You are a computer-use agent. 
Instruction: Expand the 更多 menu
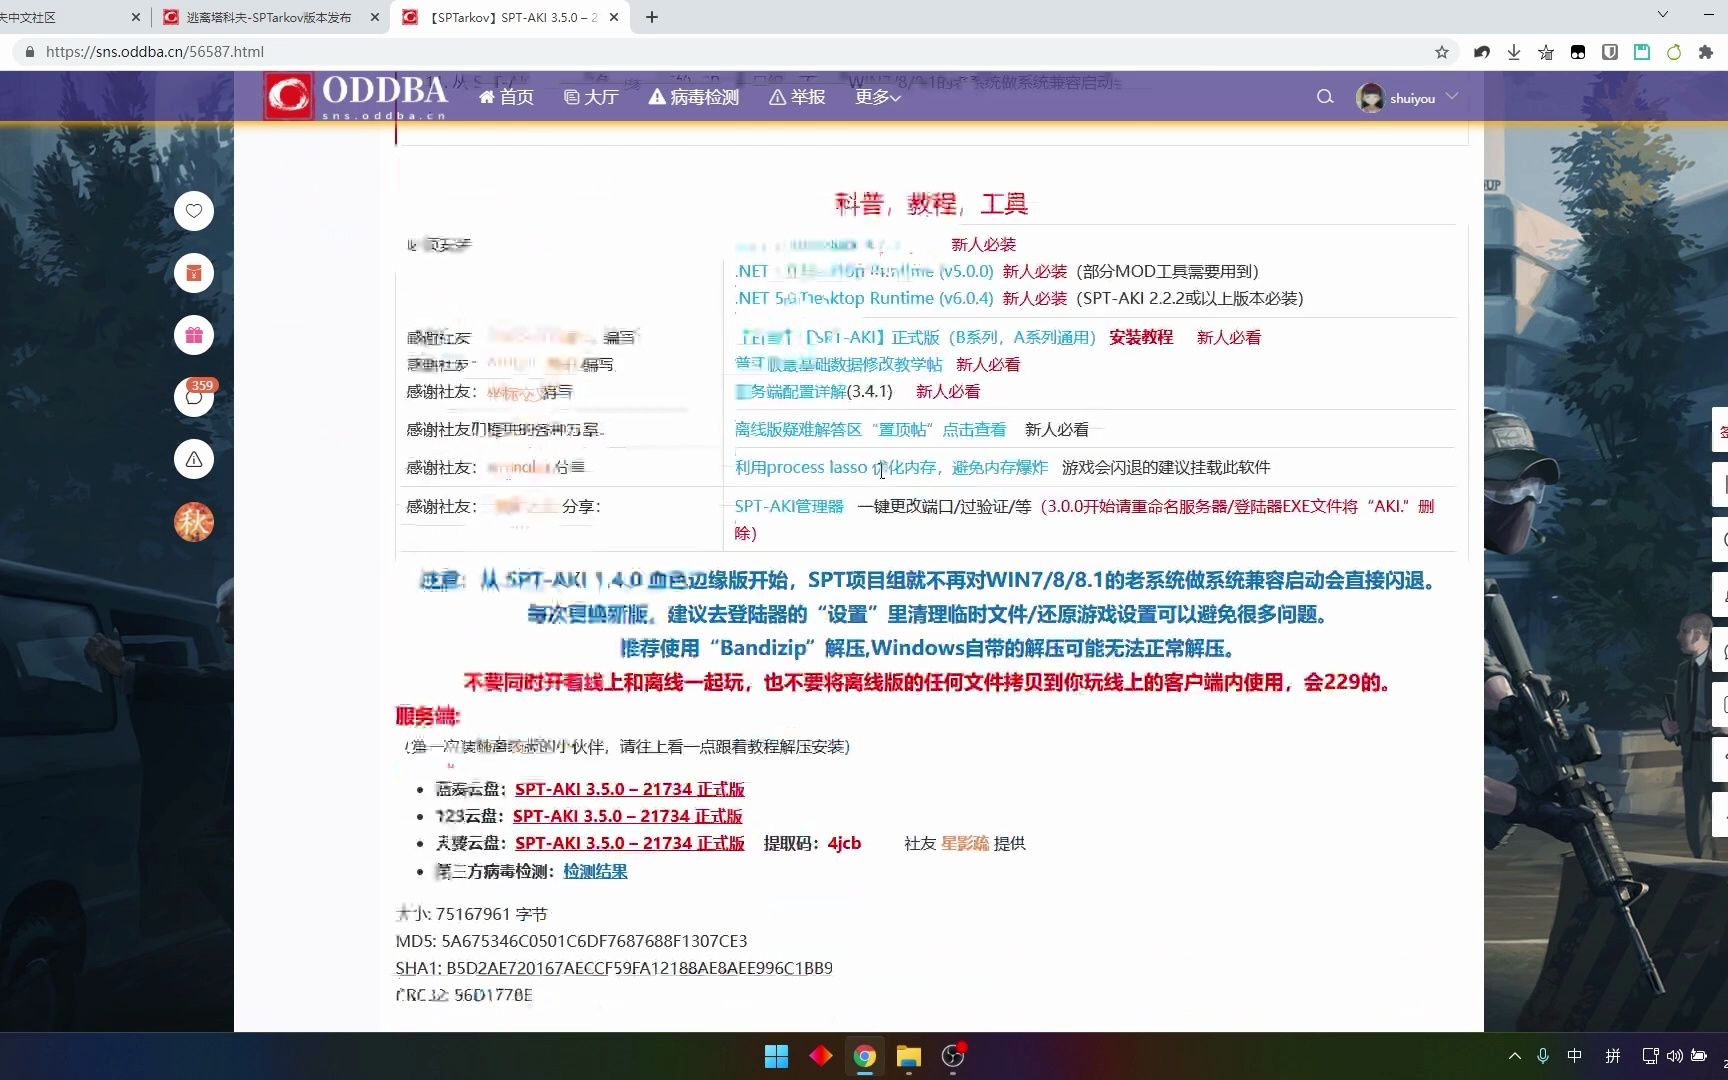878,97
